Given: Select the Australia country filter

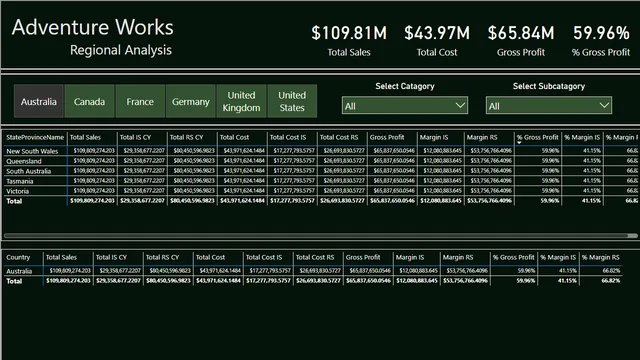Looking at the screenshot, I should [x=39, y=101].
